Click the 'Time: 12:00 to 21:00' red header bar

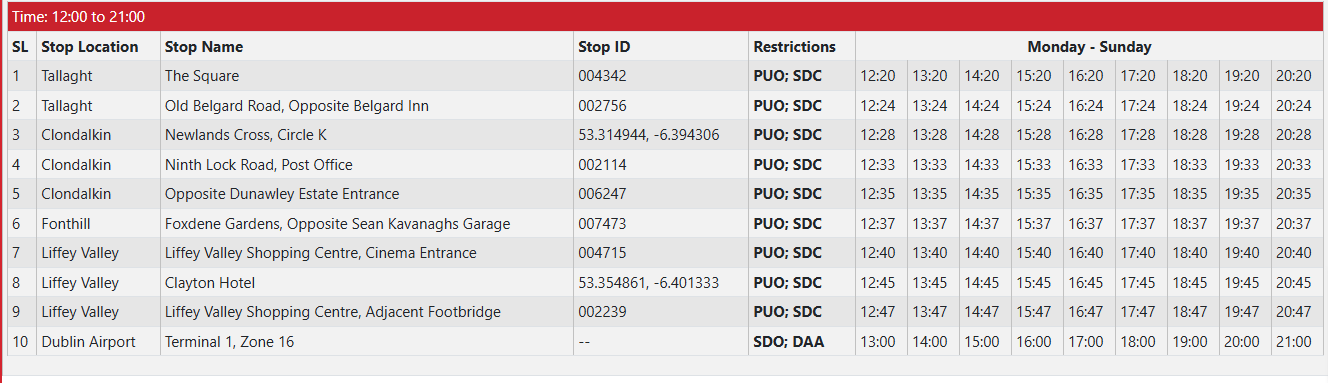pos(664,17)
